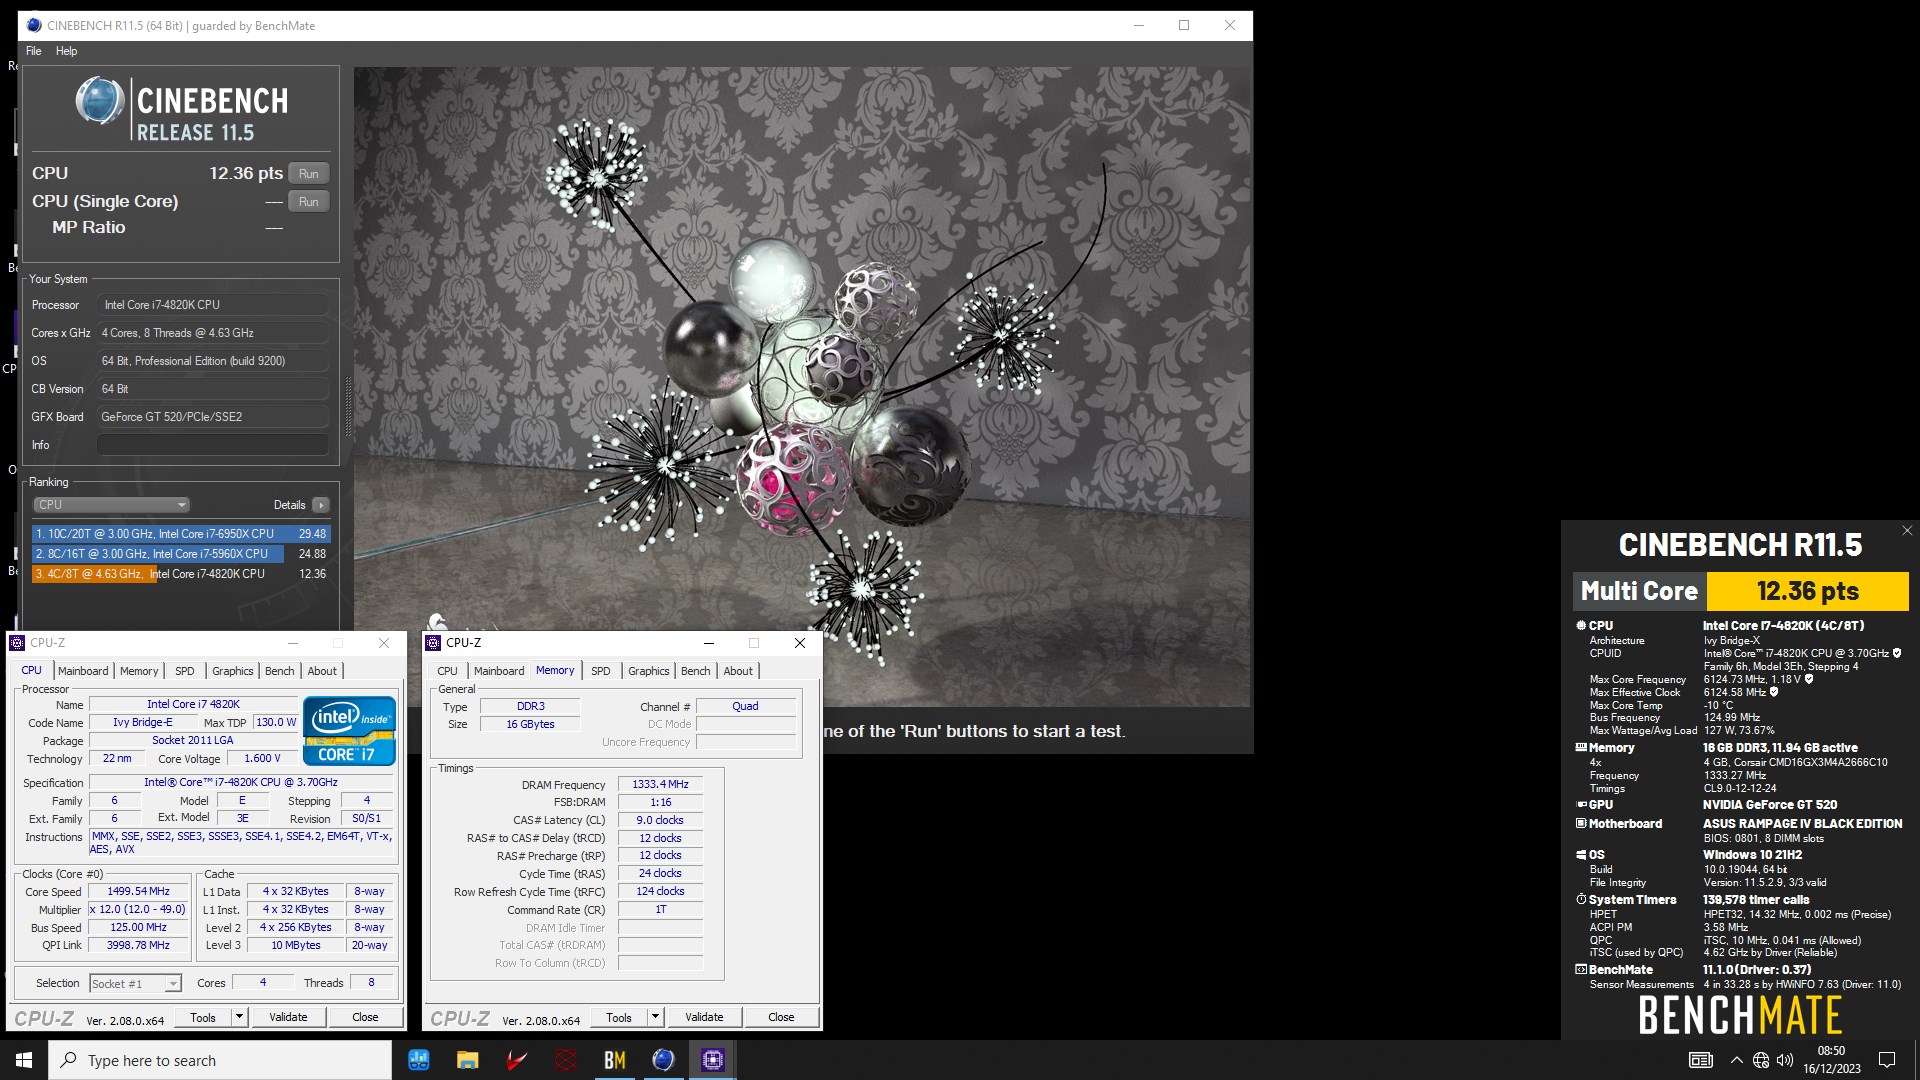Show hidden system tray icons
1920x1080 pixels.
1736,1060
